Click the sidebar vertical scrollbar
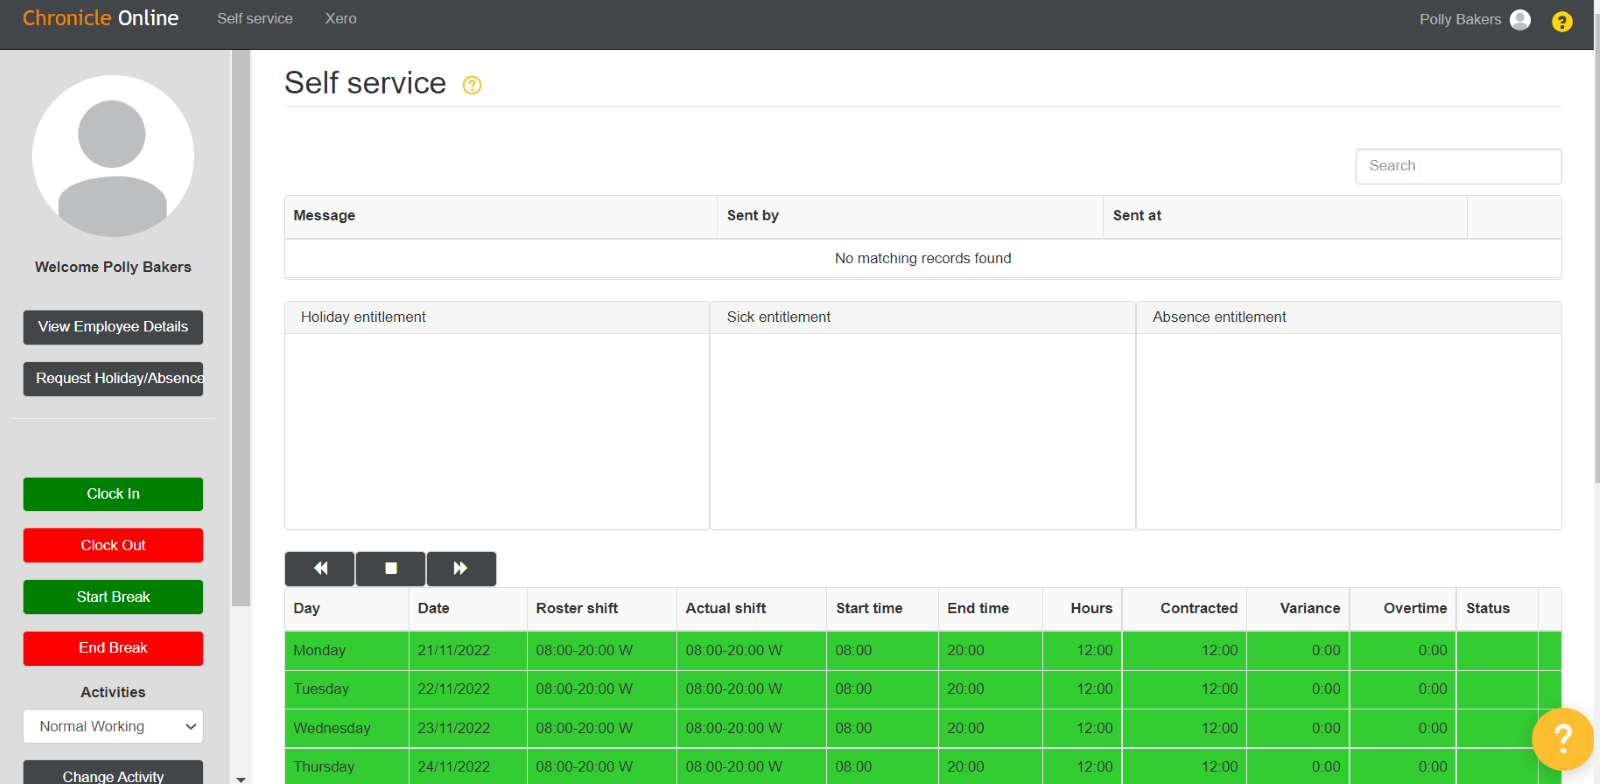The image size is (1600, 784). 241,328
